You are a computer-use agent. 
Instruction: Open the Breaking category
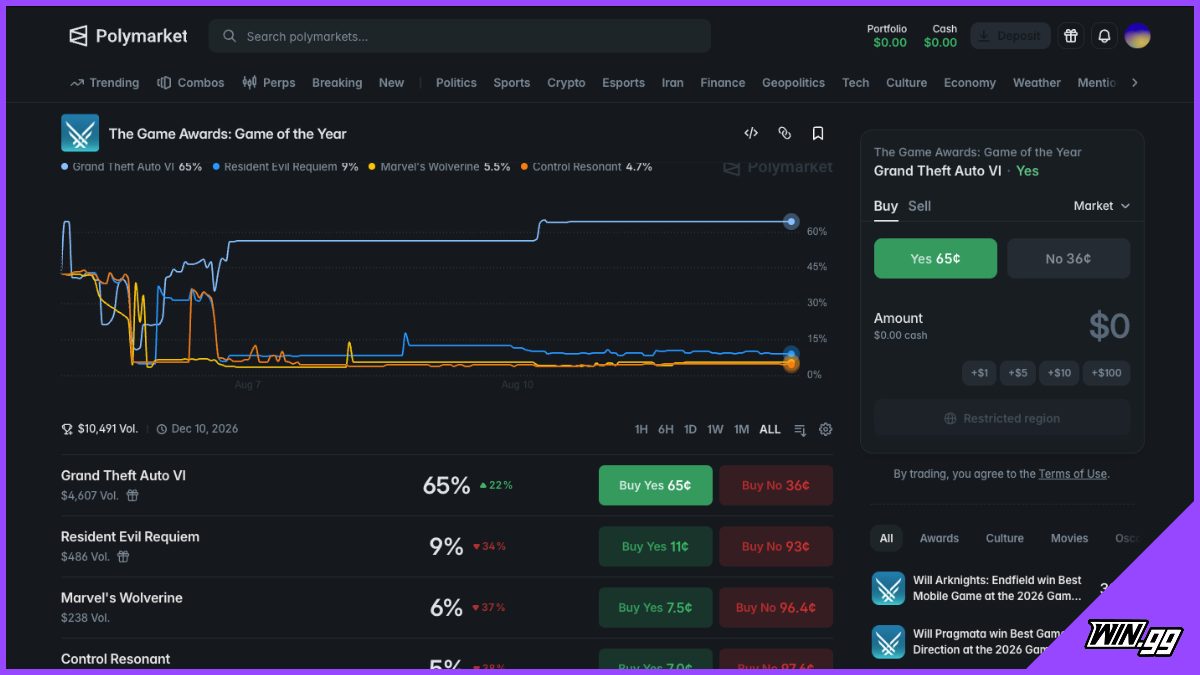point(337,83)
